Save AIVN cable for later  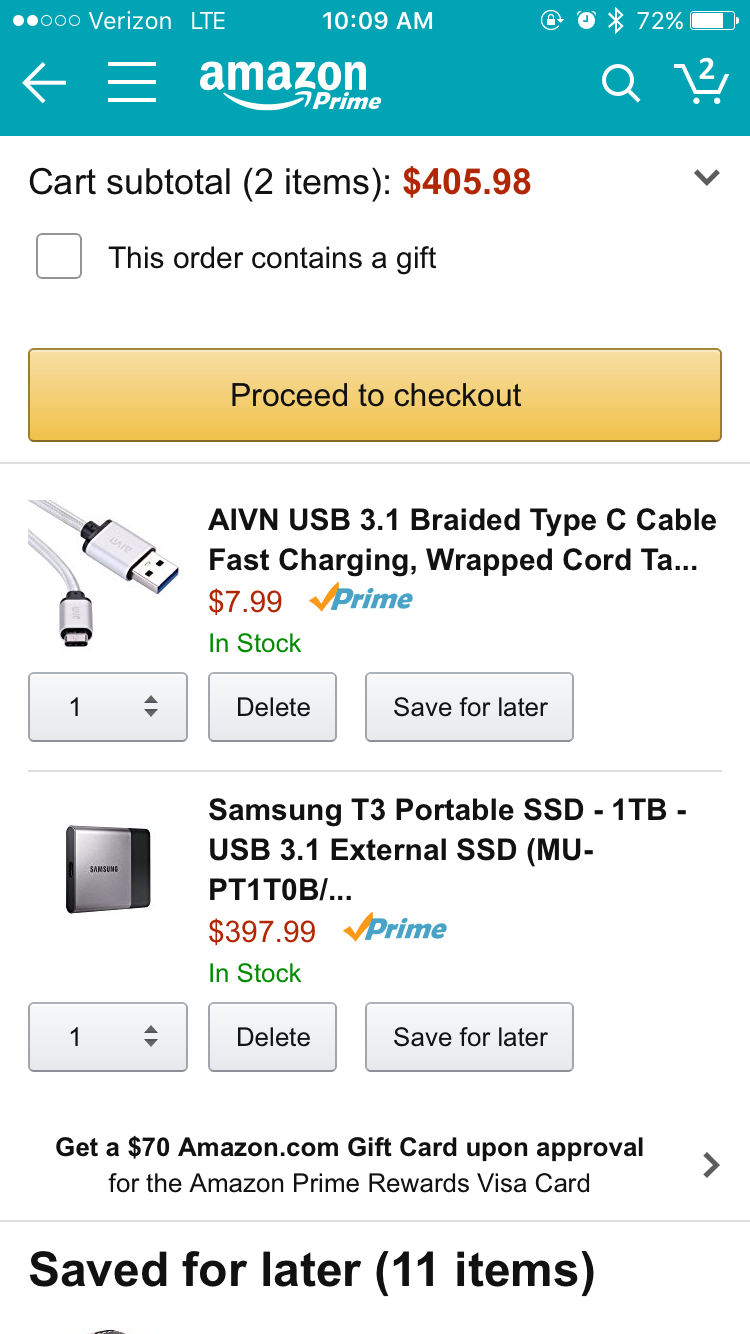tap(469, 707)
